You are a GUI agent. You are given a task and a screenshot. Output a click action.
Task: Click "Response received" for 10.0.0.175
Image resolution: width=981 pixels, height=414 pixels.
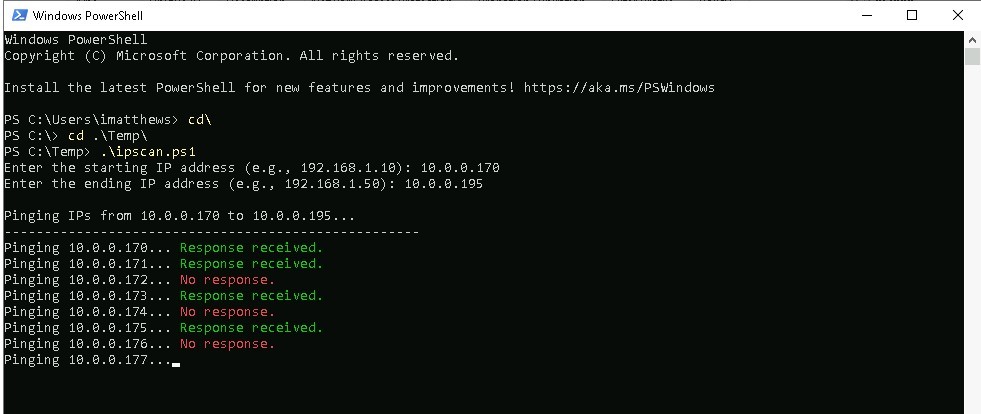point(251,328)
